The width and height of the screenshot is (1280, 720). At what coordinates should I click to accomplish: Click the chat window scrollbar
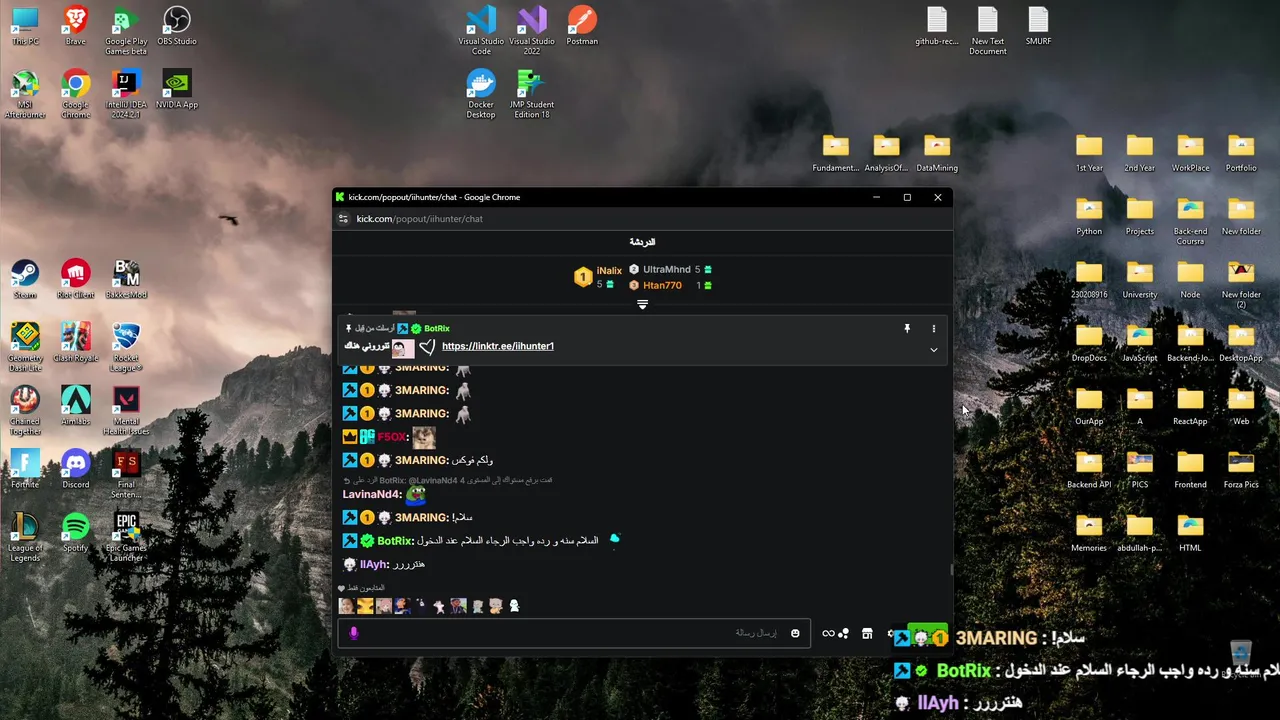click(951, 570)
